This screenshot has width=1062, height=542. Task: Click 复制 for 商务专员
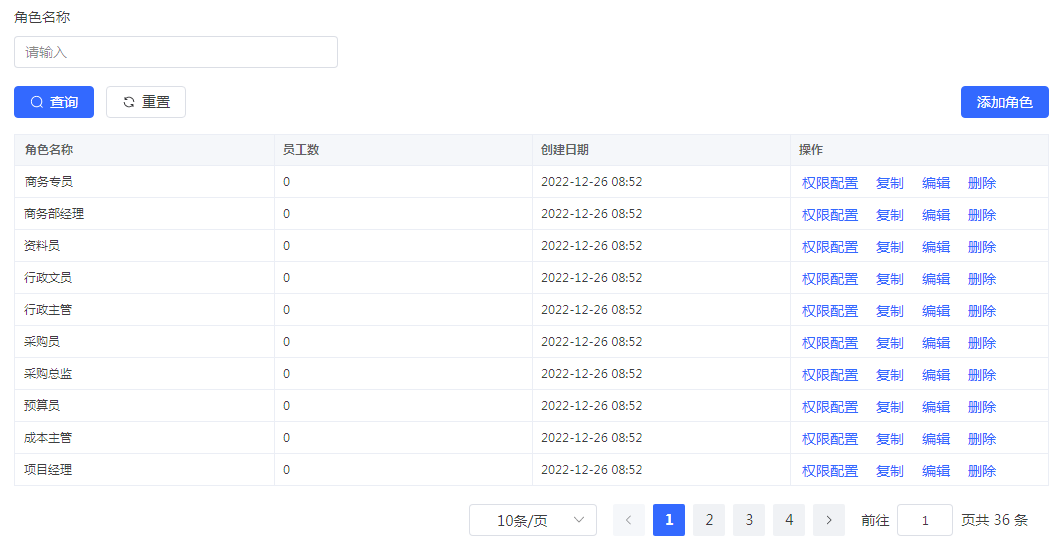point(889,183)
